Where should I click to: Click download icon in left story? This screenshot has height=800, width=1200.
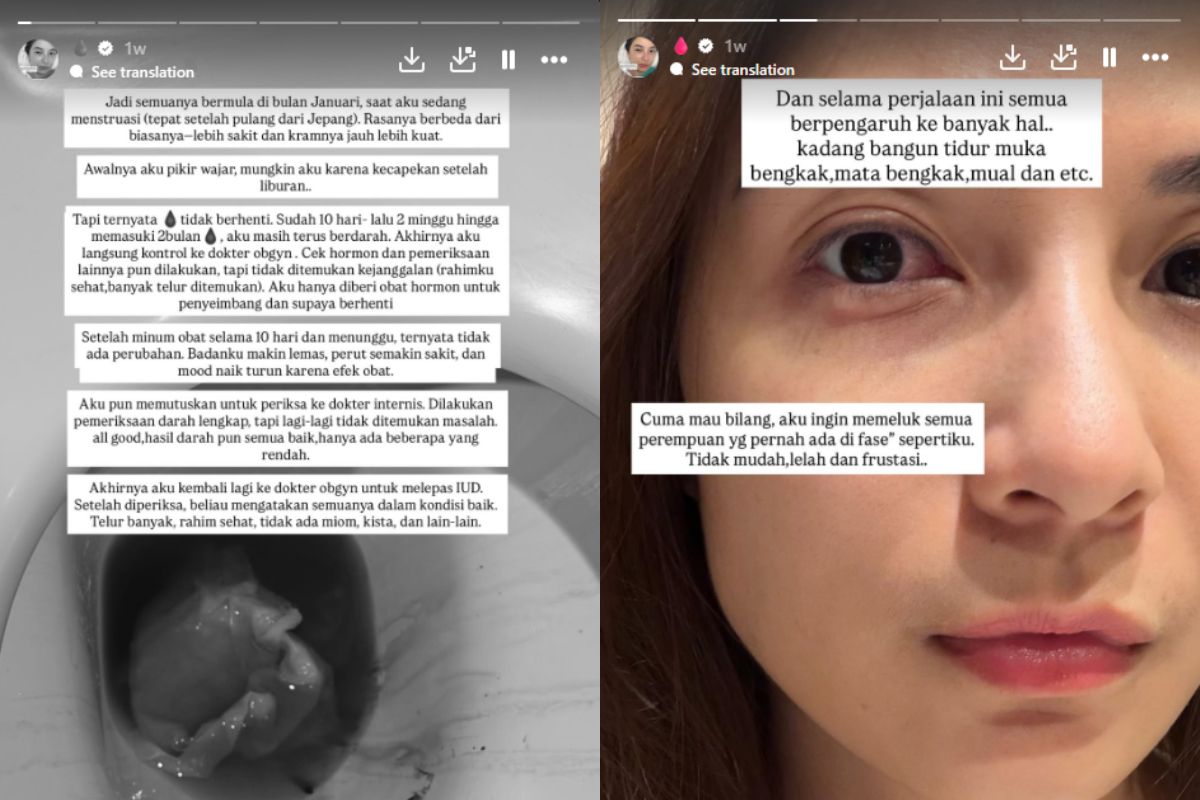coord(412,60)
